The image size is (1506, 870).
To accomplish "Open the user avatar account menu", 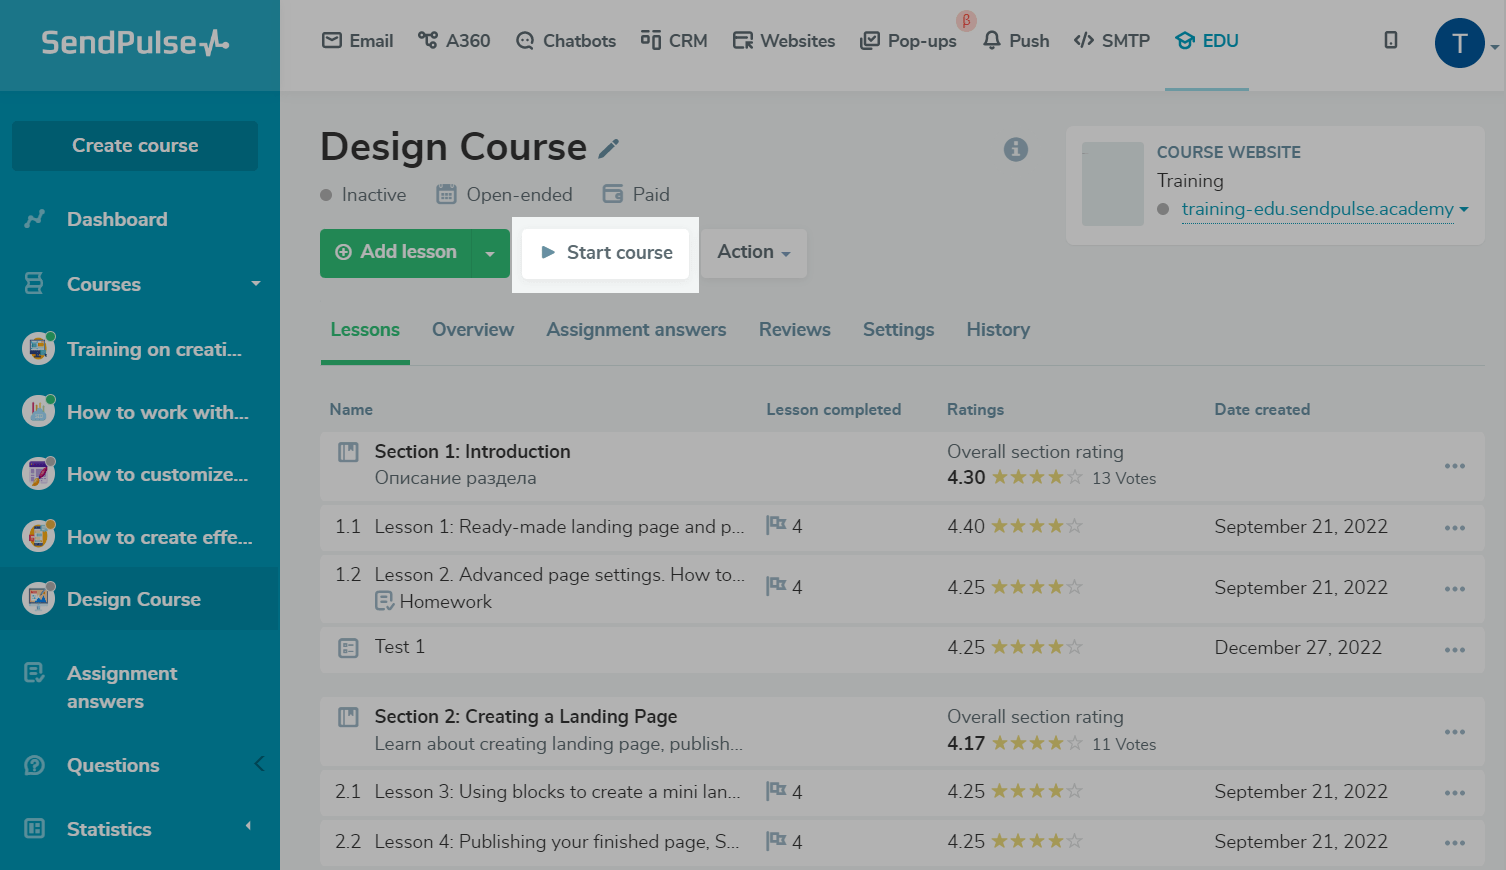I will [1459, 44].
